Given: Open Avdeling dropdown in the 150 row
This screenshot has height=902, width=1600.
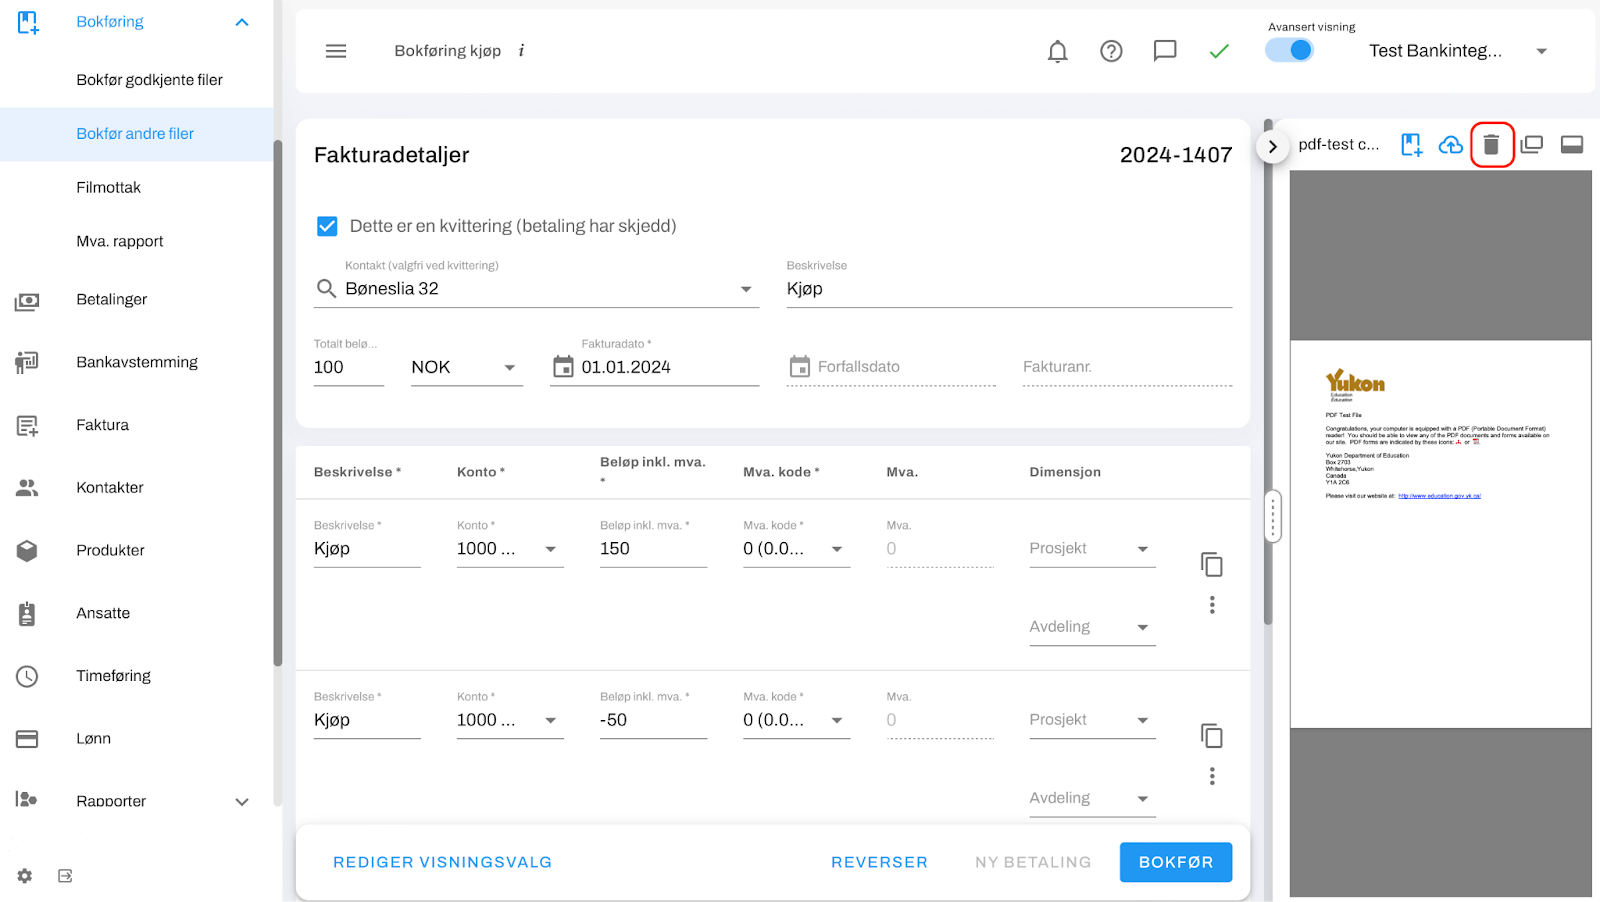Looking at the screenshot, I should pos(1092,627).
